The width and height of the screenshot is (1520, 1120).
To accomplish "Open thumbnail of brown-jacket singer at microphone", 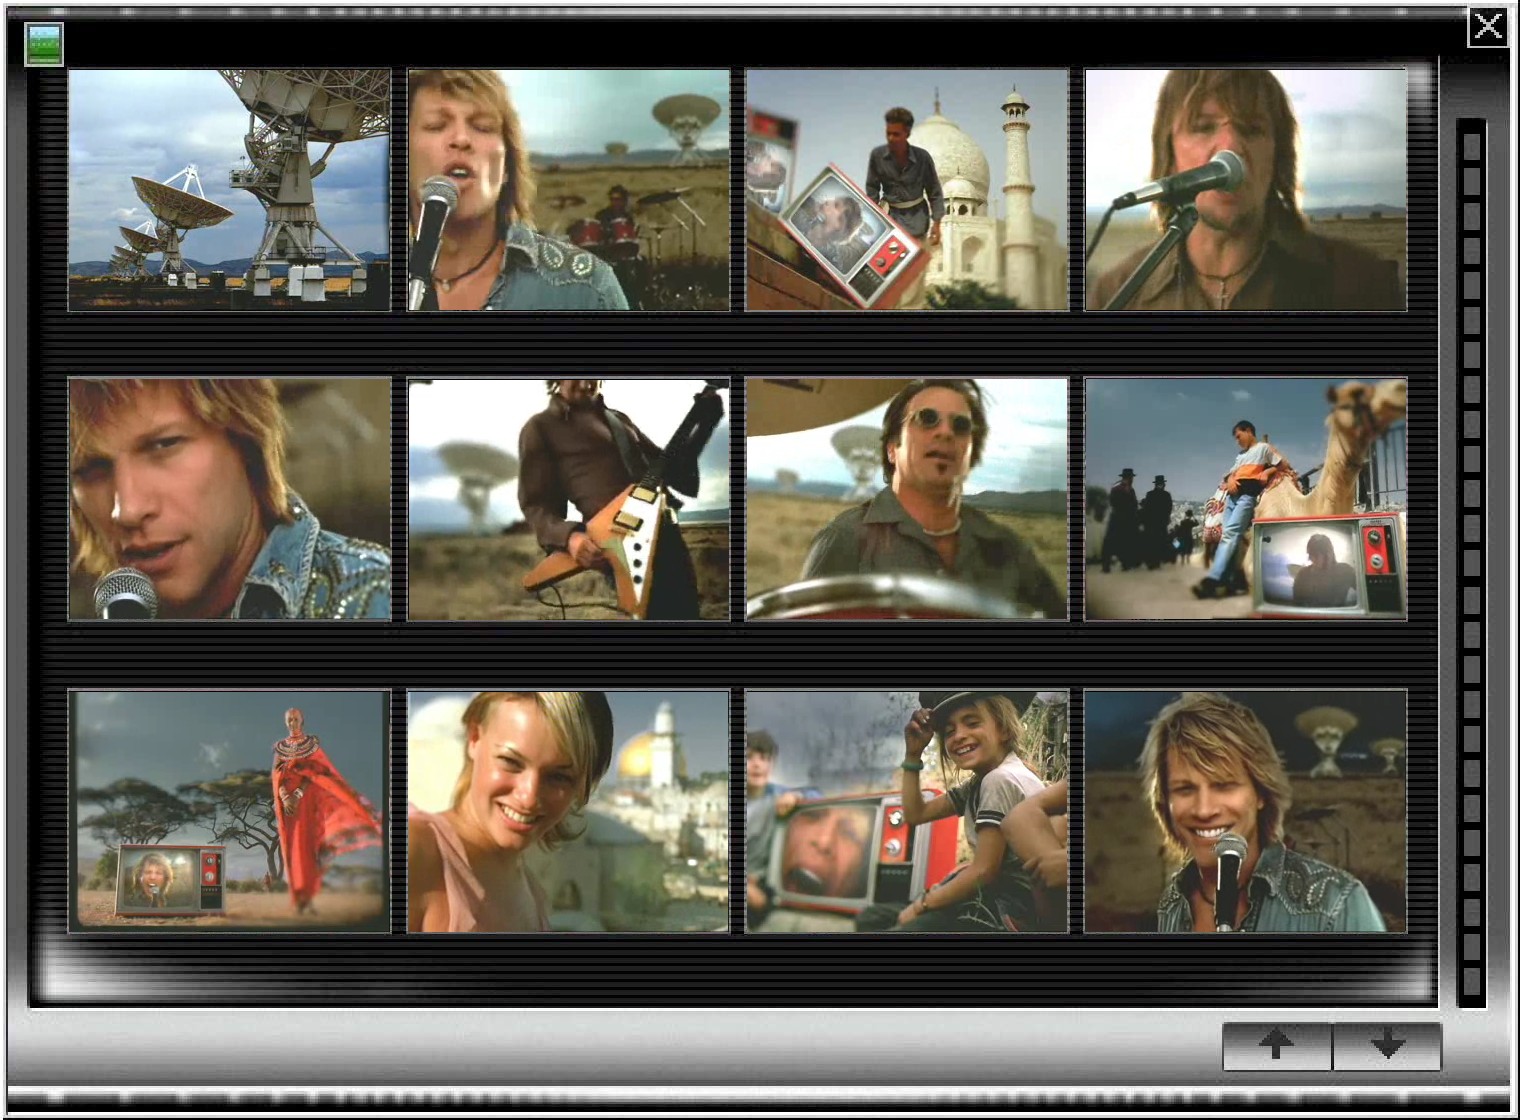I will 1246,190.
